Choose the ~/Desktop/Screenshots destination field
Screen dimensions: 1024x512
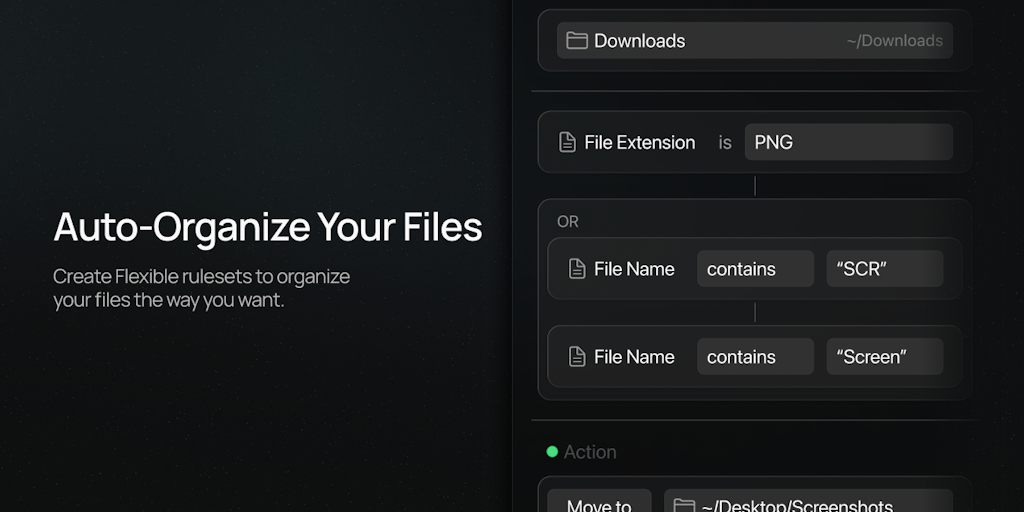point(808,501)
